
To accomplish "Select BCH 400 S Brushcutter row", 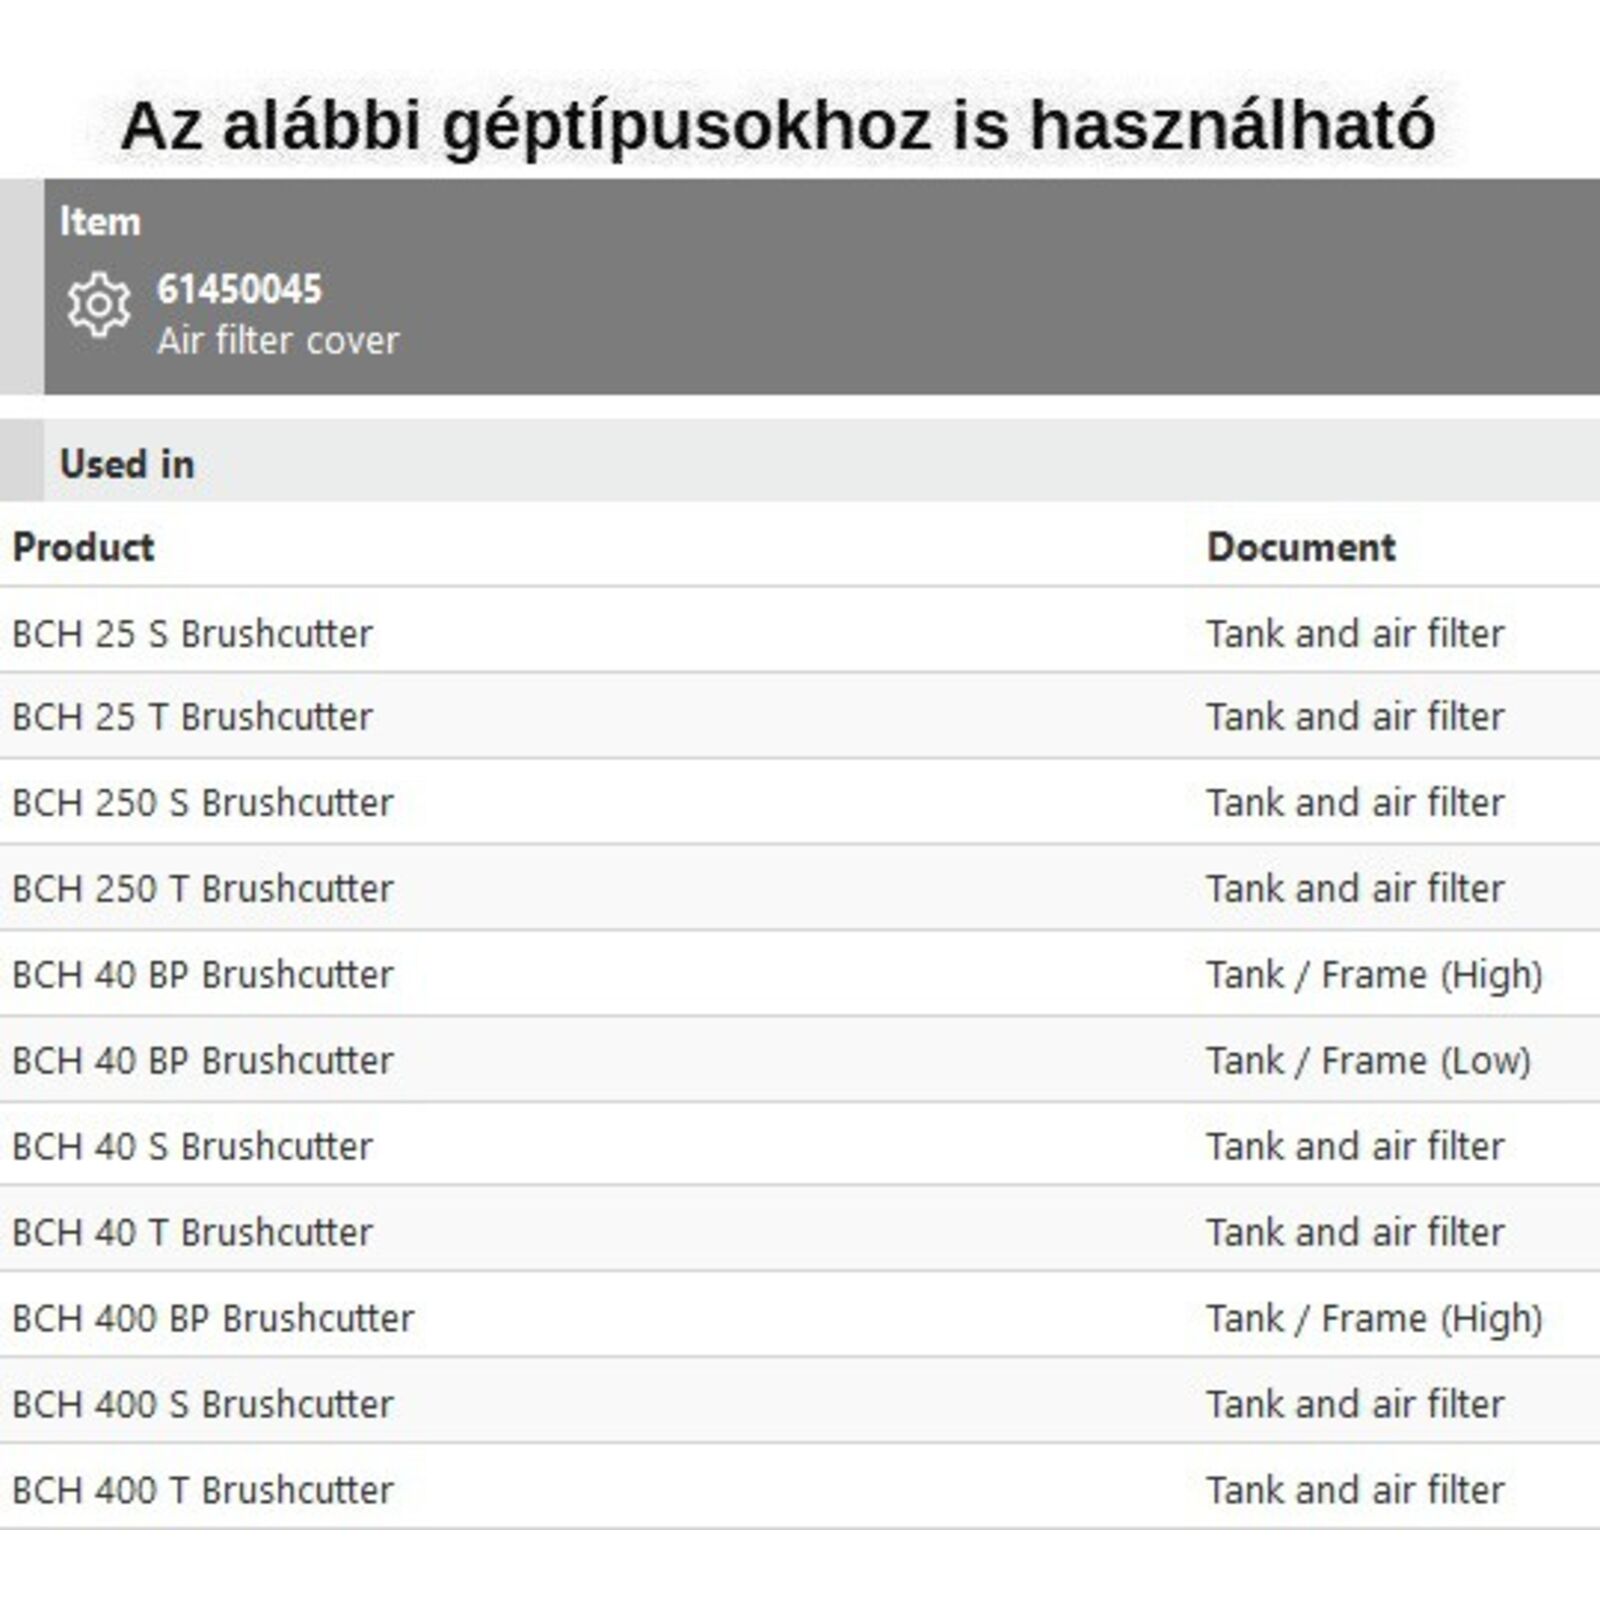I will 203,1405.
